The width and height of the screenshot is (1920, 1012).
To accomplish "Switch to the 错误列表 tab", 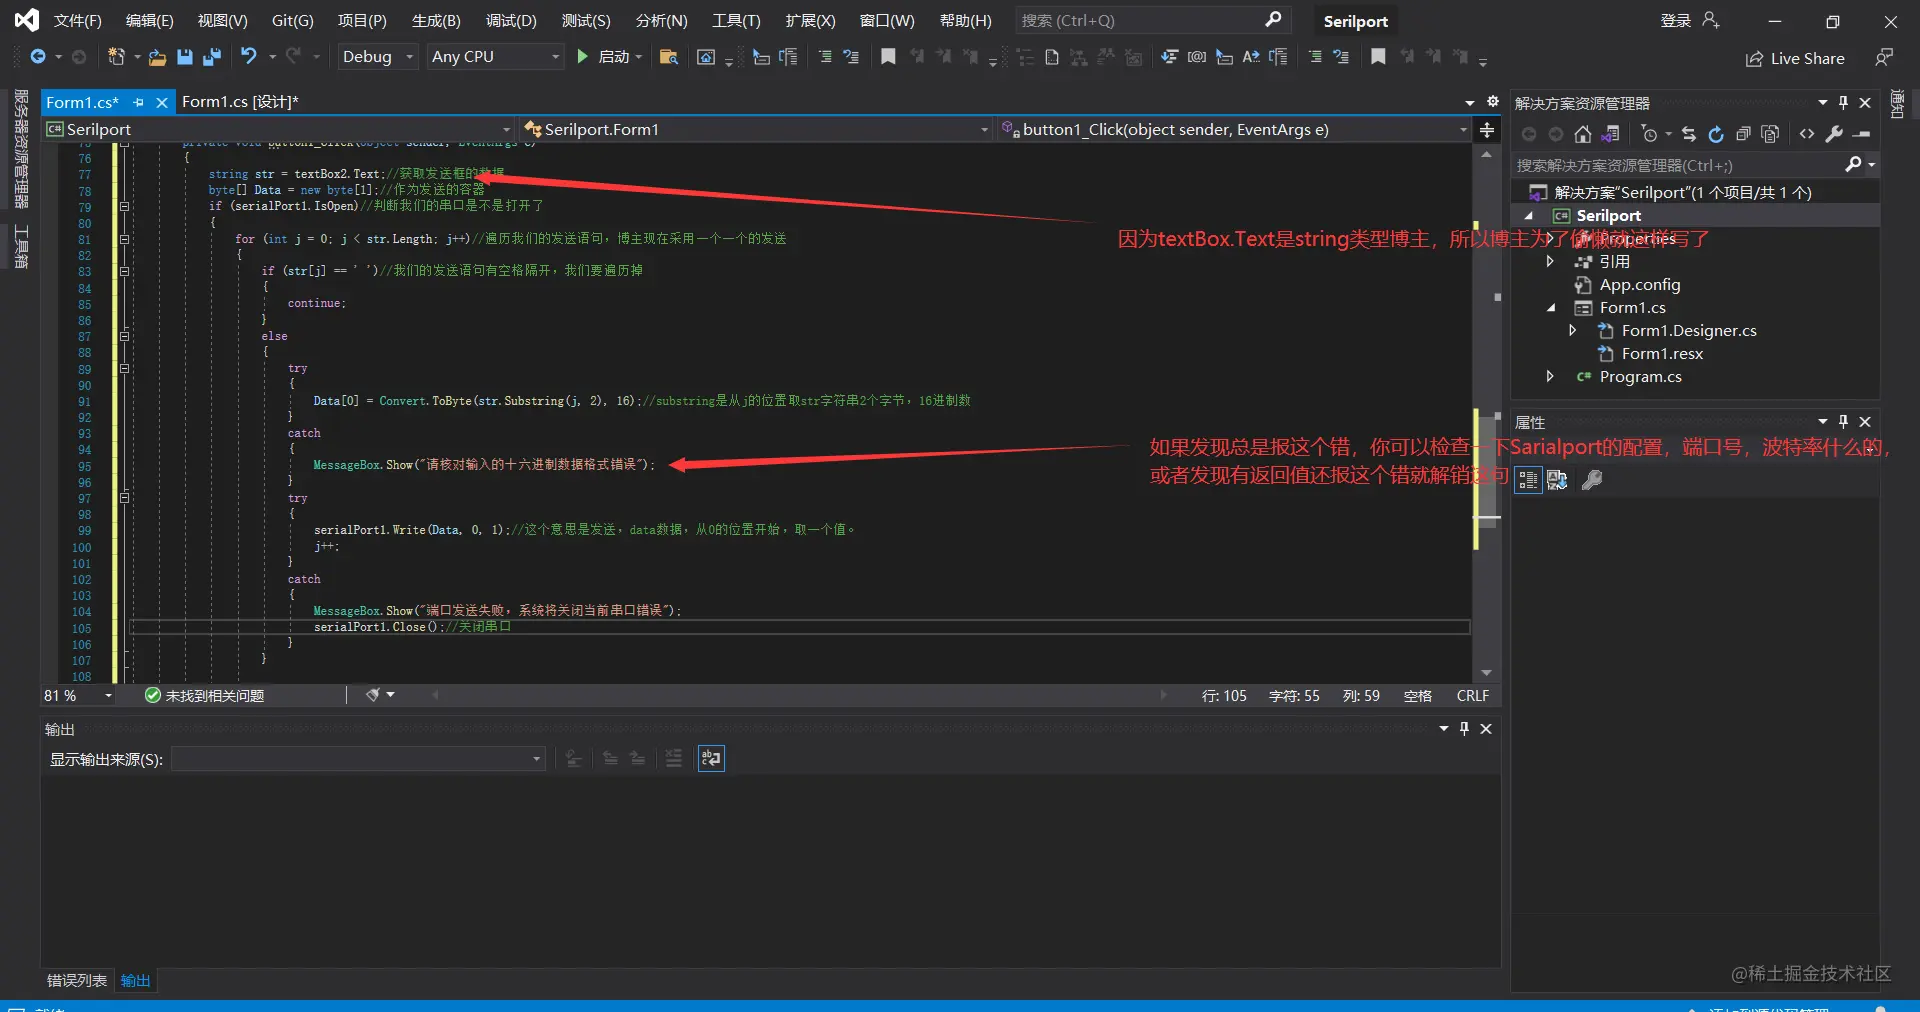I will [77, 981].
